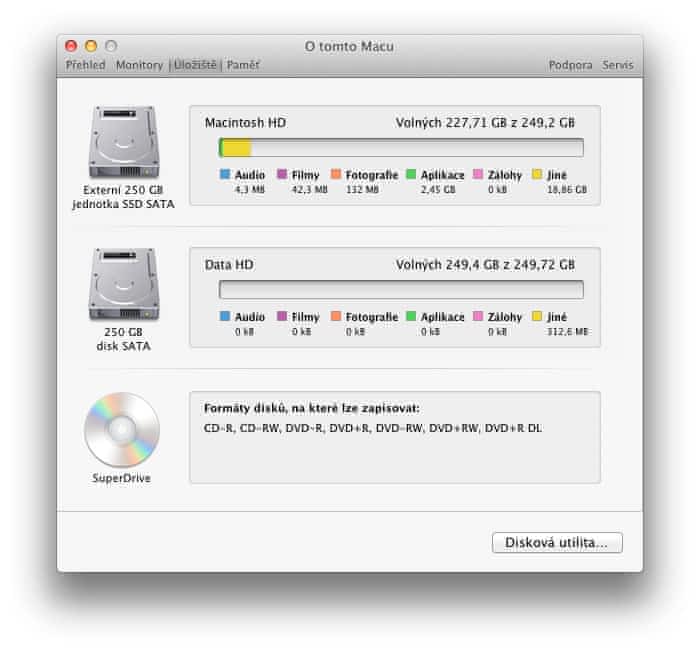Click 'Volných 227,71 GB z 249,2 GB' text
Image resolution: width=700 pixels, height=651 pixels.
[x=485, y=123]
